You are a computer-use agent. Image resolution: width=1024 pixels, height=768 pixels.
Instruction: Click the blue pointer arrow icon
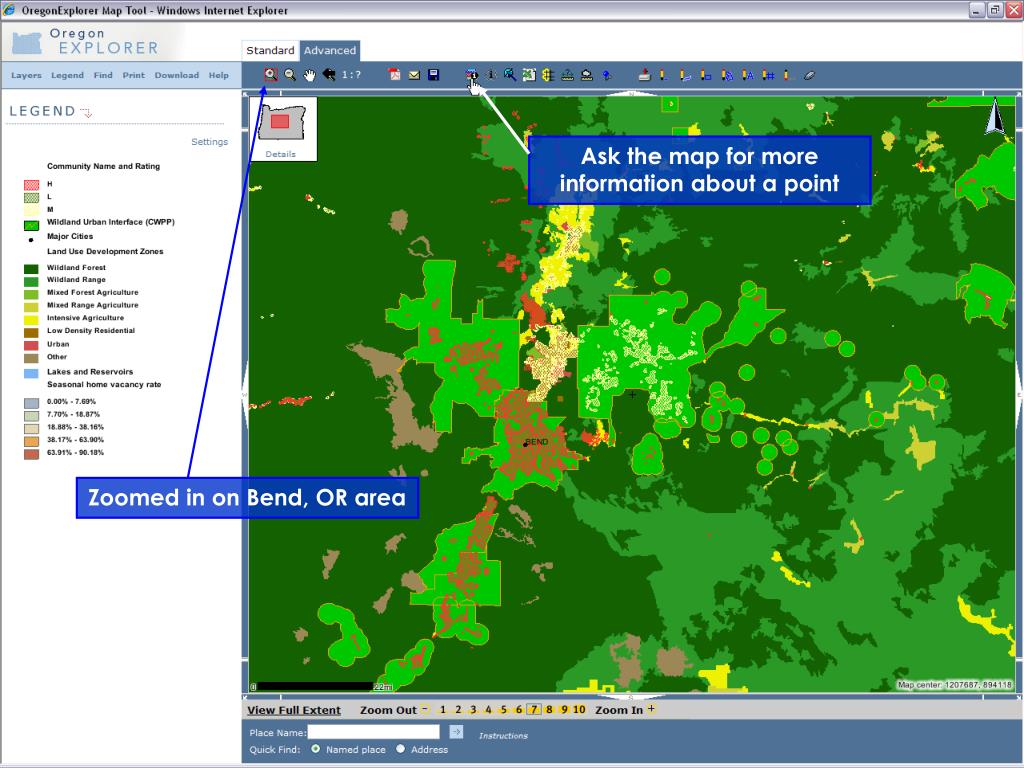pyautogui.click(x=607, y=75)
